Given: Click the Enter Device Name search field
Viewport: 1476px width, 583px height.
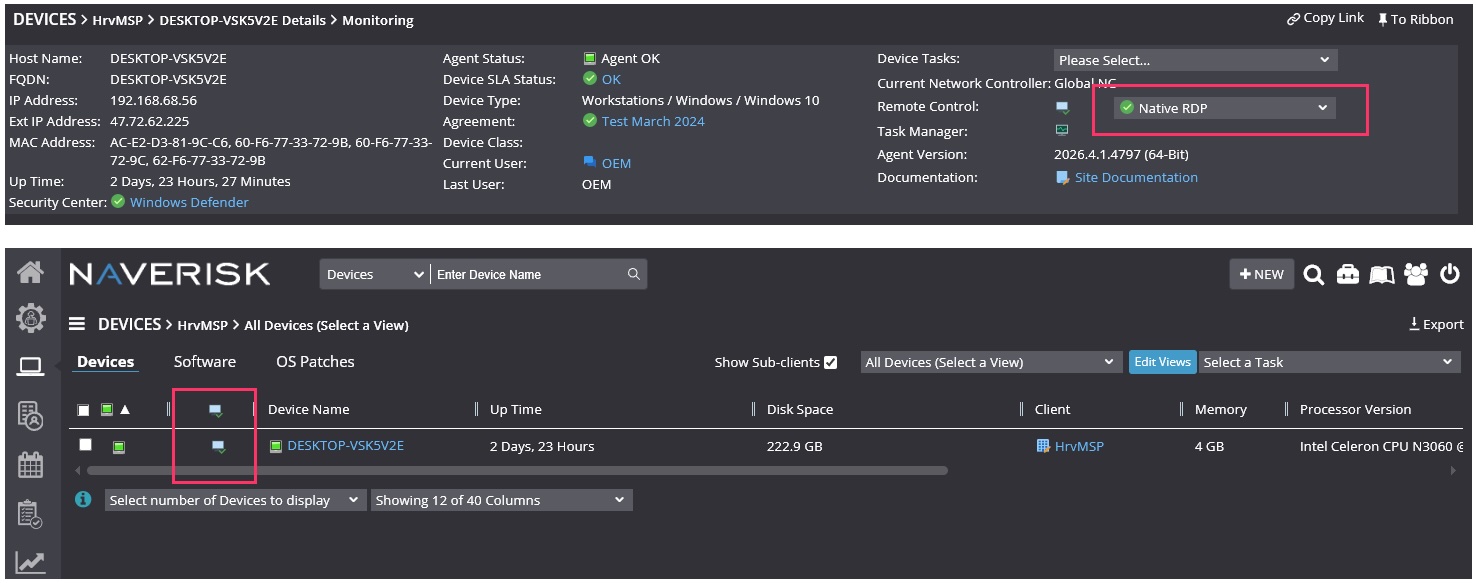Looking at the screenshot, I should point(528,274).
